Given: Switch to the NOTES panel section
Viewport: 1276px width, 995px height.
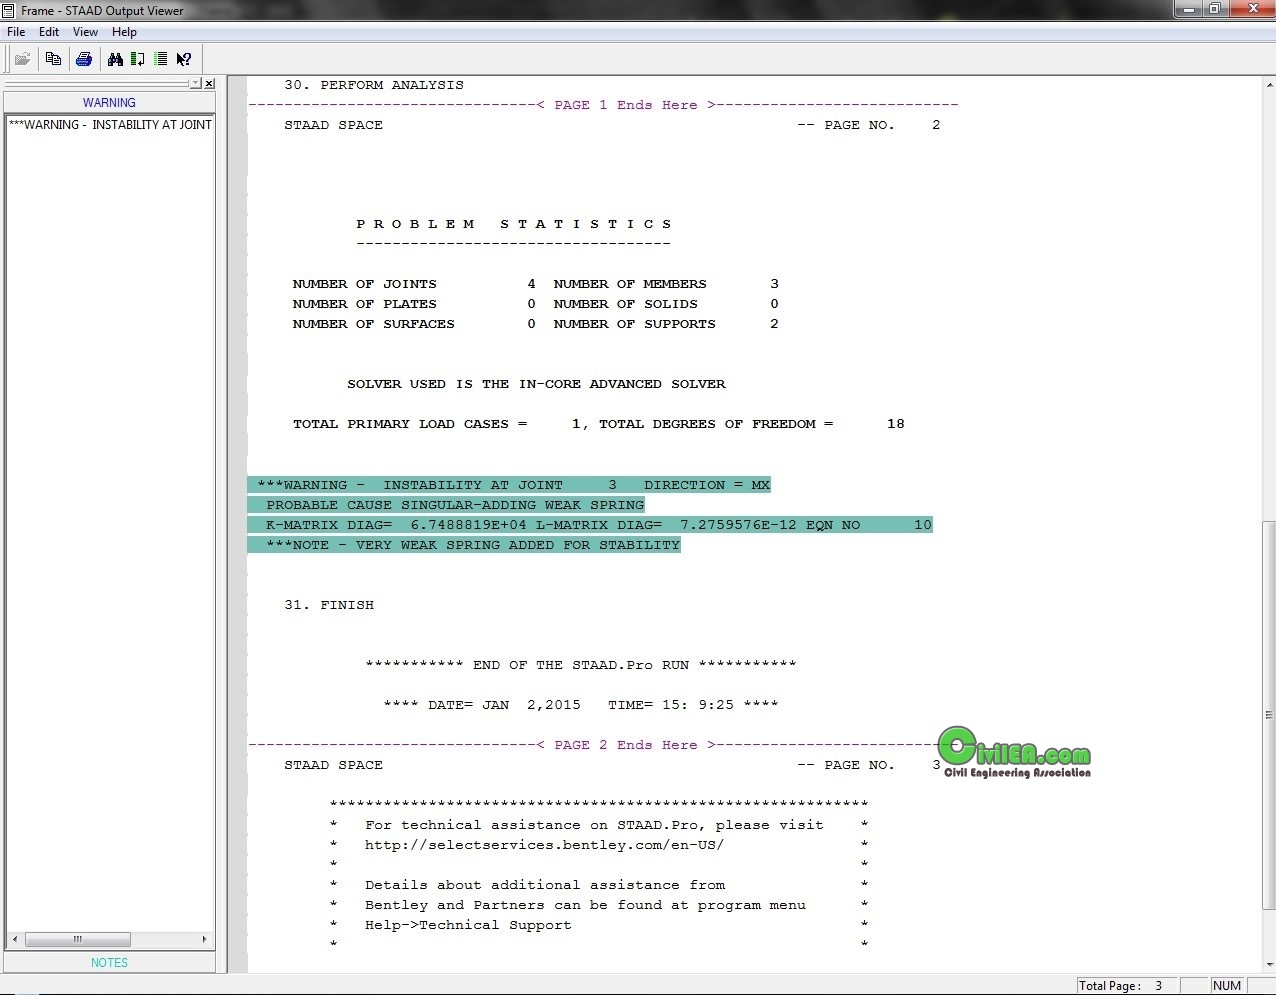Looking at the screenshot, I should click(109, 962).
